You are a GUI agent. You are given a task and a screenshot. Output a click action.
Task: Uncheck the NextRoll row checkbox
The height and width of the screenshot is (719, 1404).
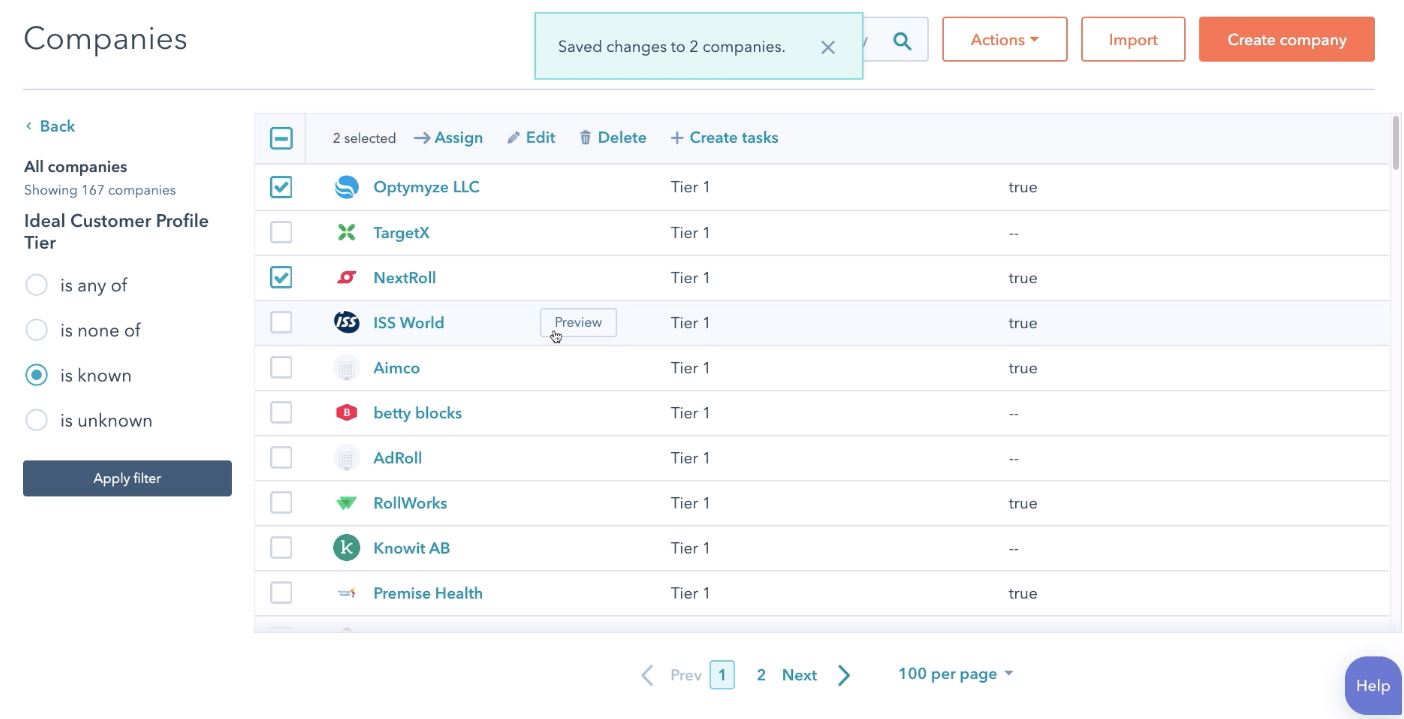point(281,277)
